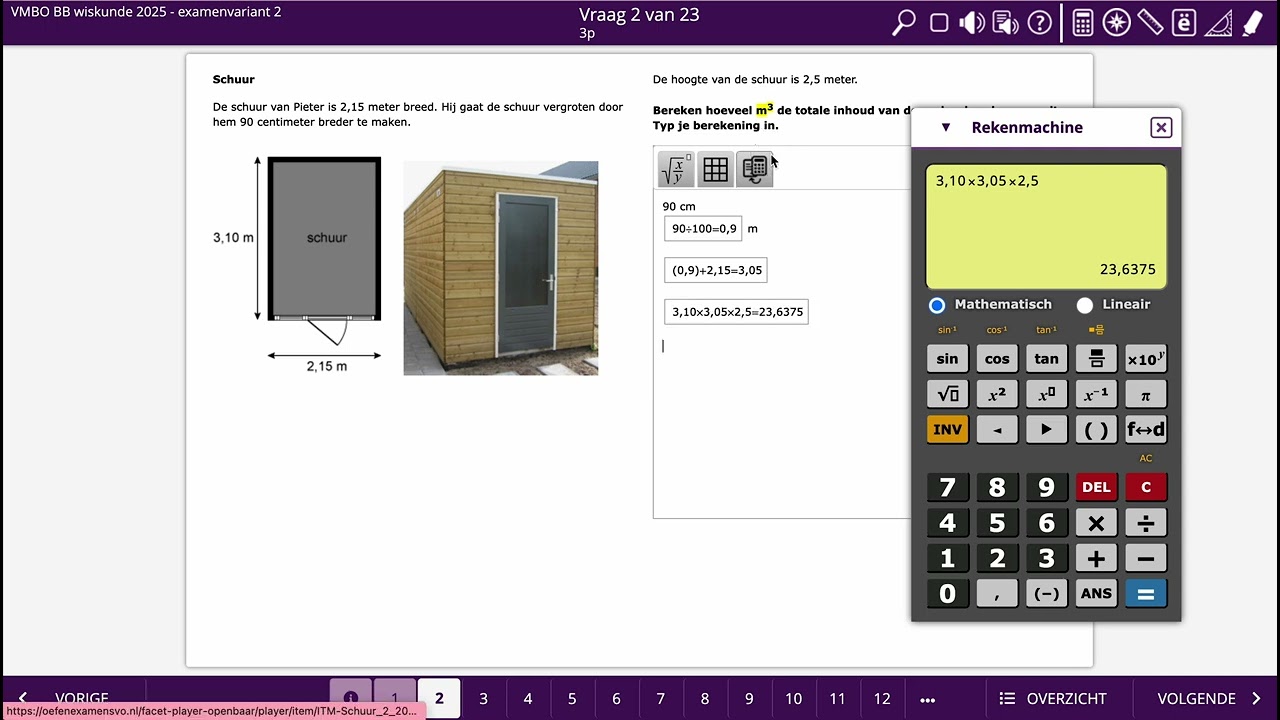This screenshot has width=1280, height=720.
Task: Insert a table in the answer editor
Action: [x=716, y=170]
